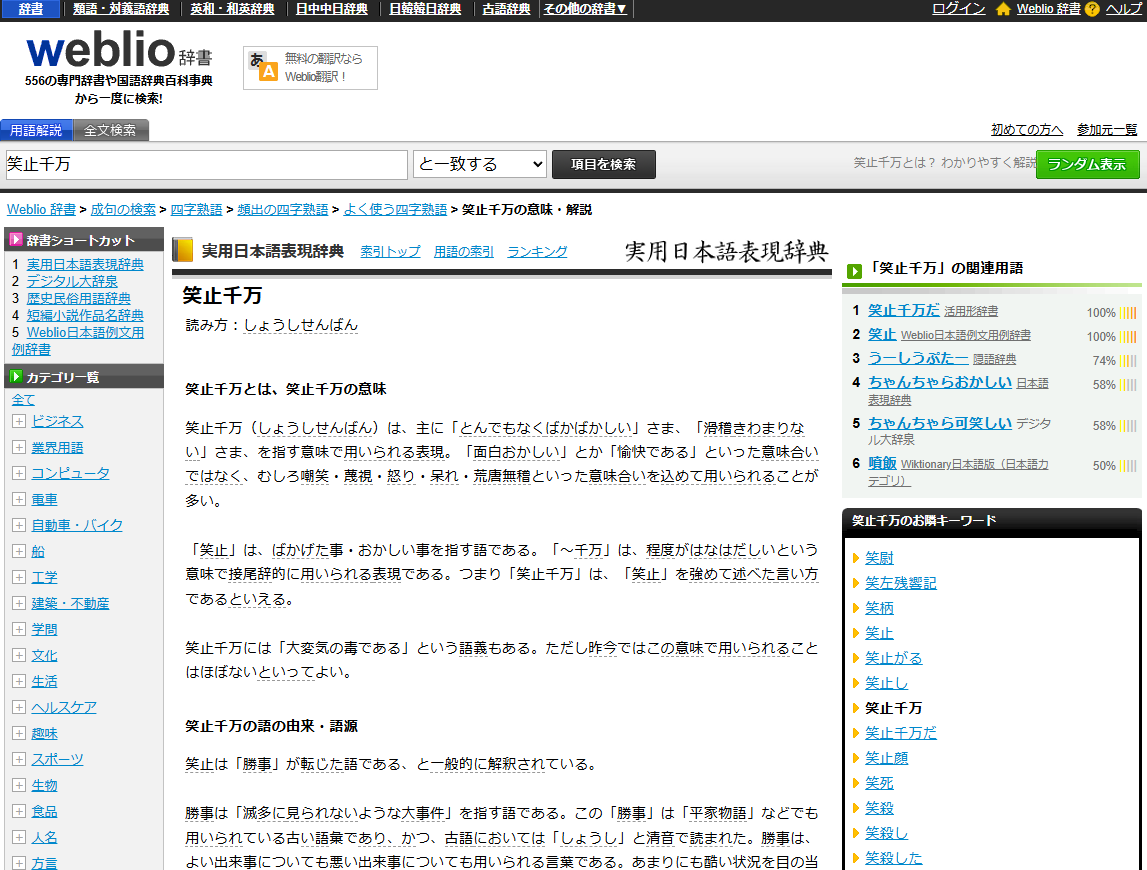This screenshot has width=1147, height=870.
Task: Expand the 電車 category
Action: (x=19, y=499)
